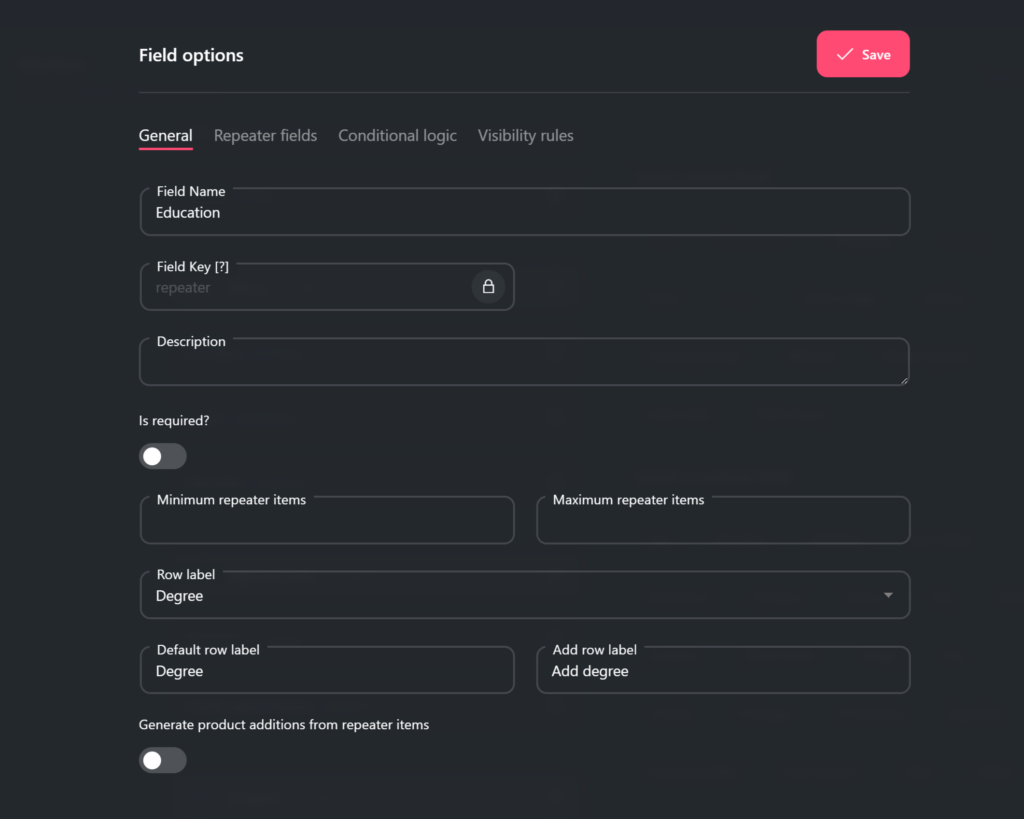Click the Add row label field
Screen dimensions: 1024x819
tap(723, 672)
